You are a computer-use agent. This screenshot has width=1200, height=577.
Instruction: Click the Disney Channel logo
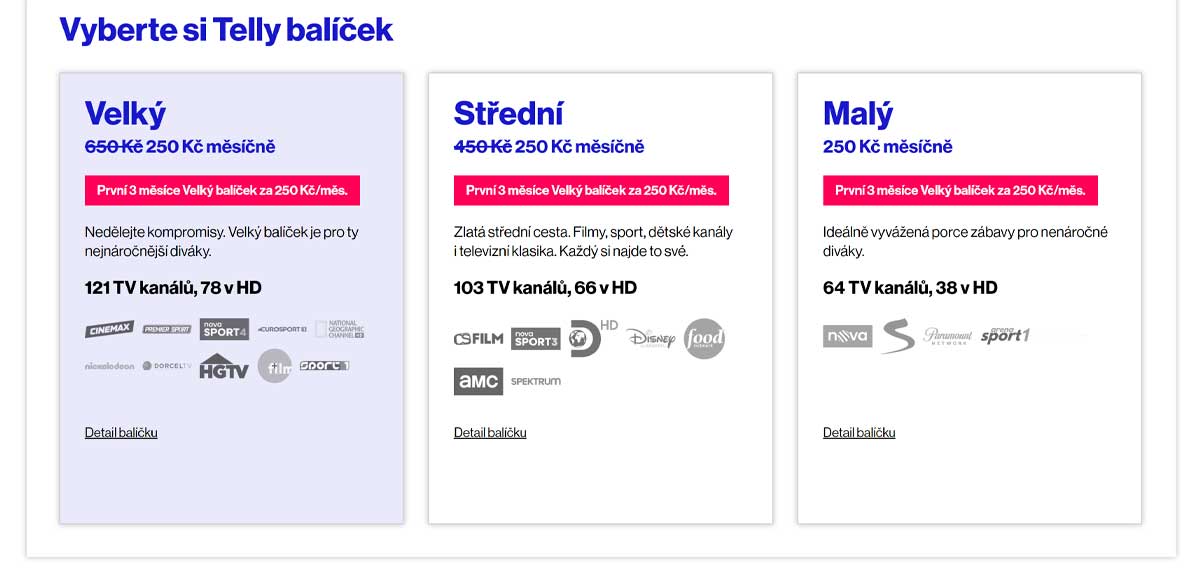pyautogui.click(x=651, y=339)
